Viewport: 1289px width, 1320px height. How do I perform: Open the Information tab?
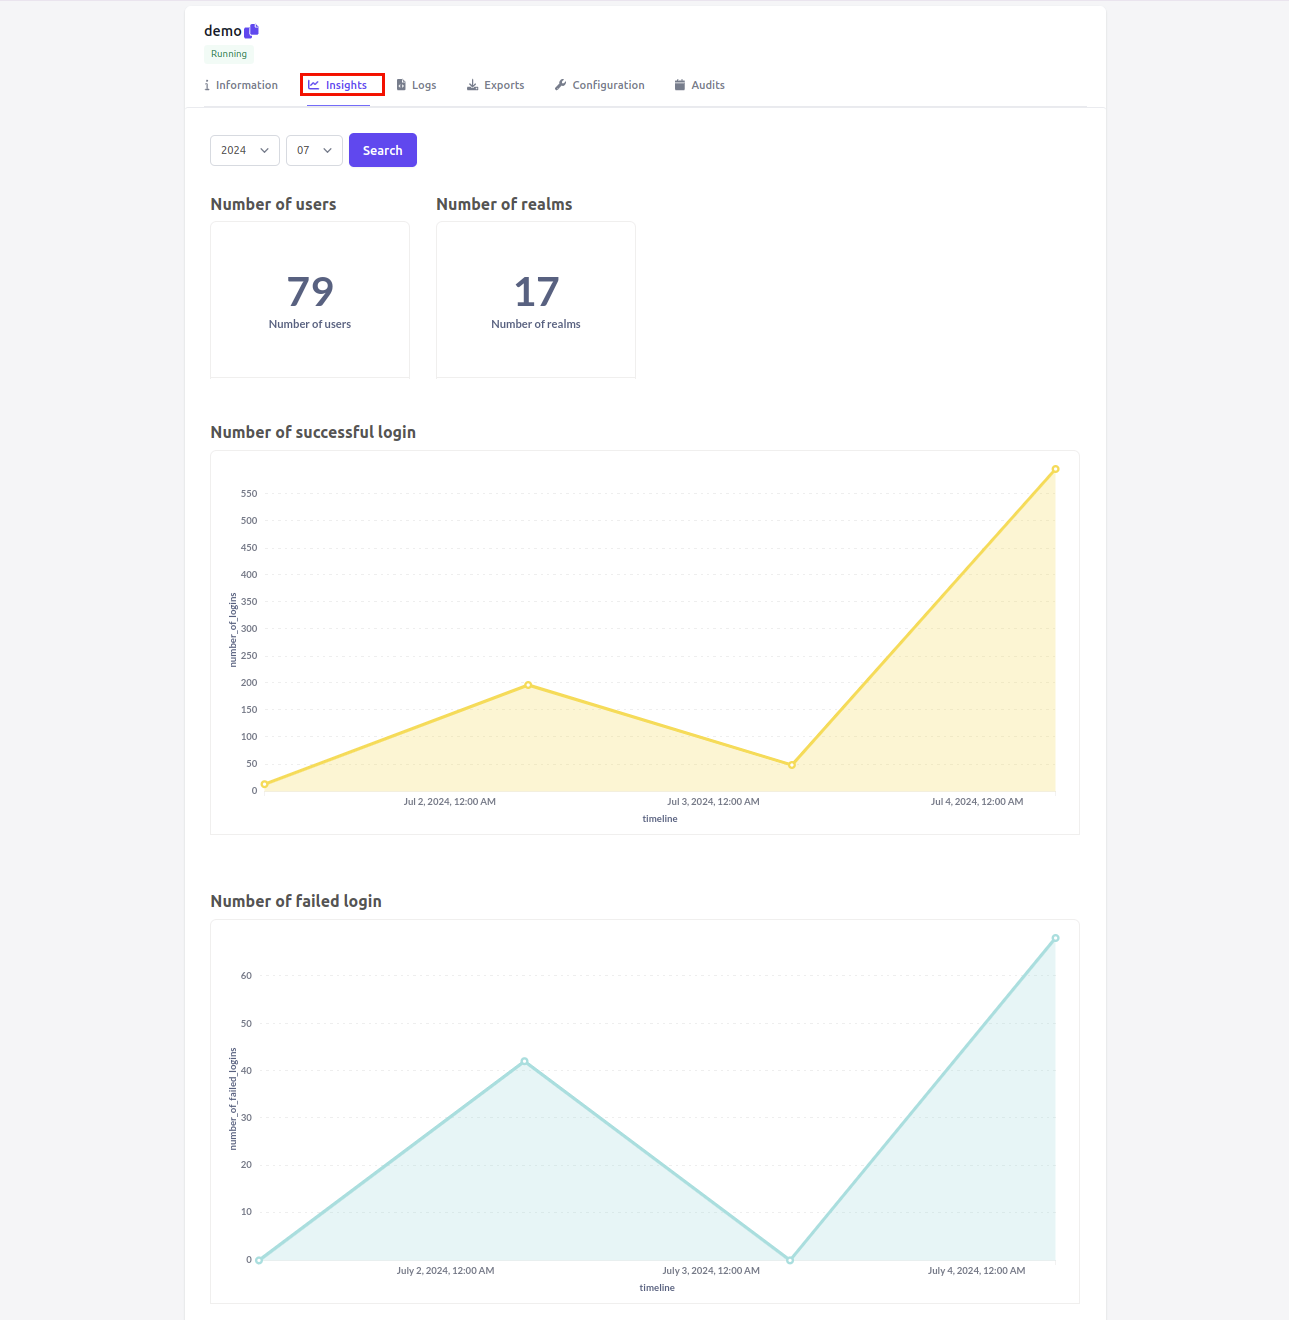241,85
